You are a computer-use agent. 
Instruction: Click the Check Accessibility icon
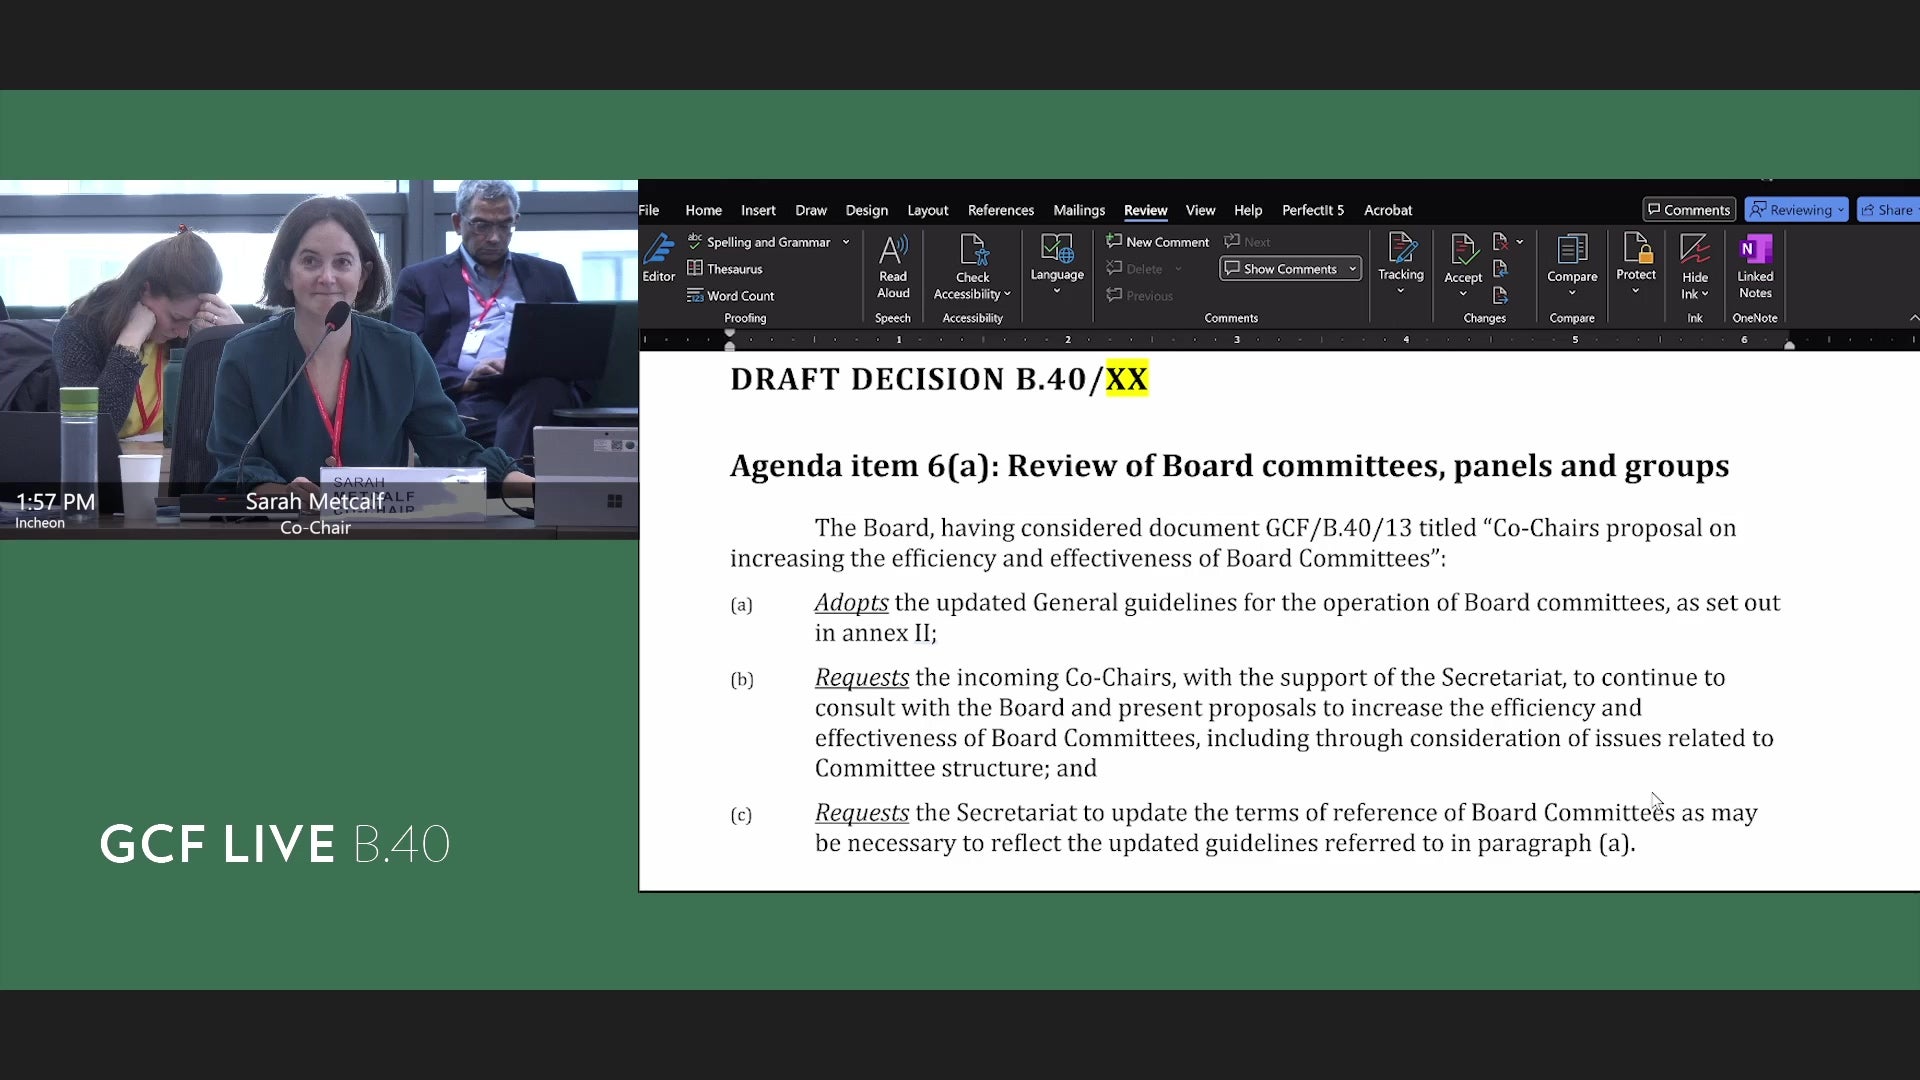point(973,250)
